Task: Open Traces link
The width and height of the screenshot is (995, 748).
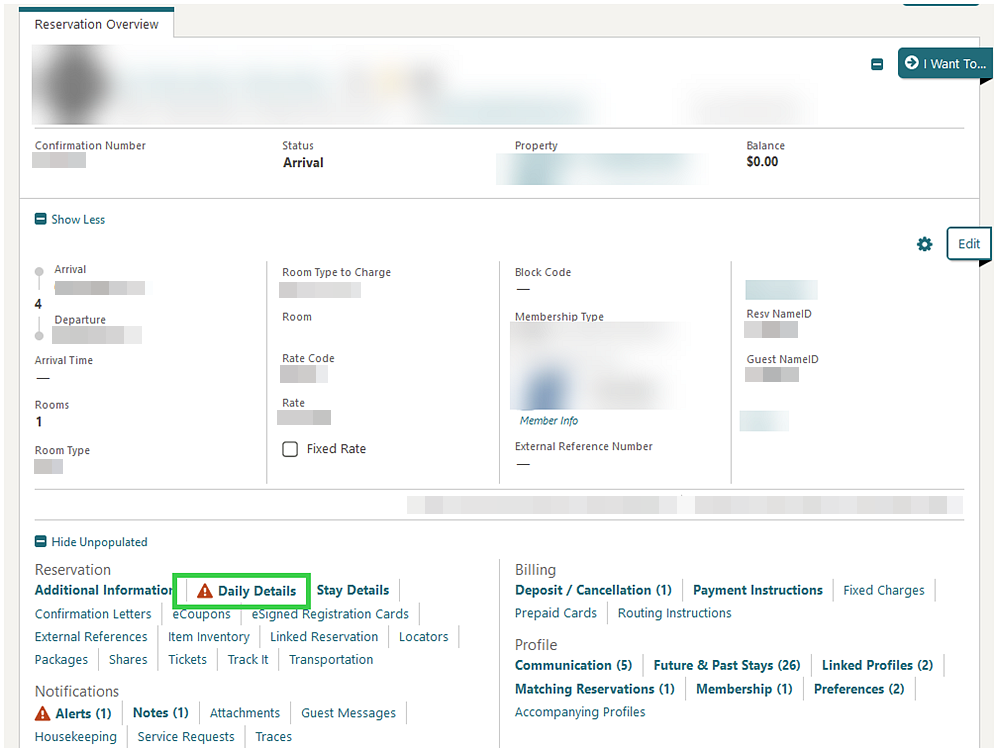Action: click(x=273, y=737)
